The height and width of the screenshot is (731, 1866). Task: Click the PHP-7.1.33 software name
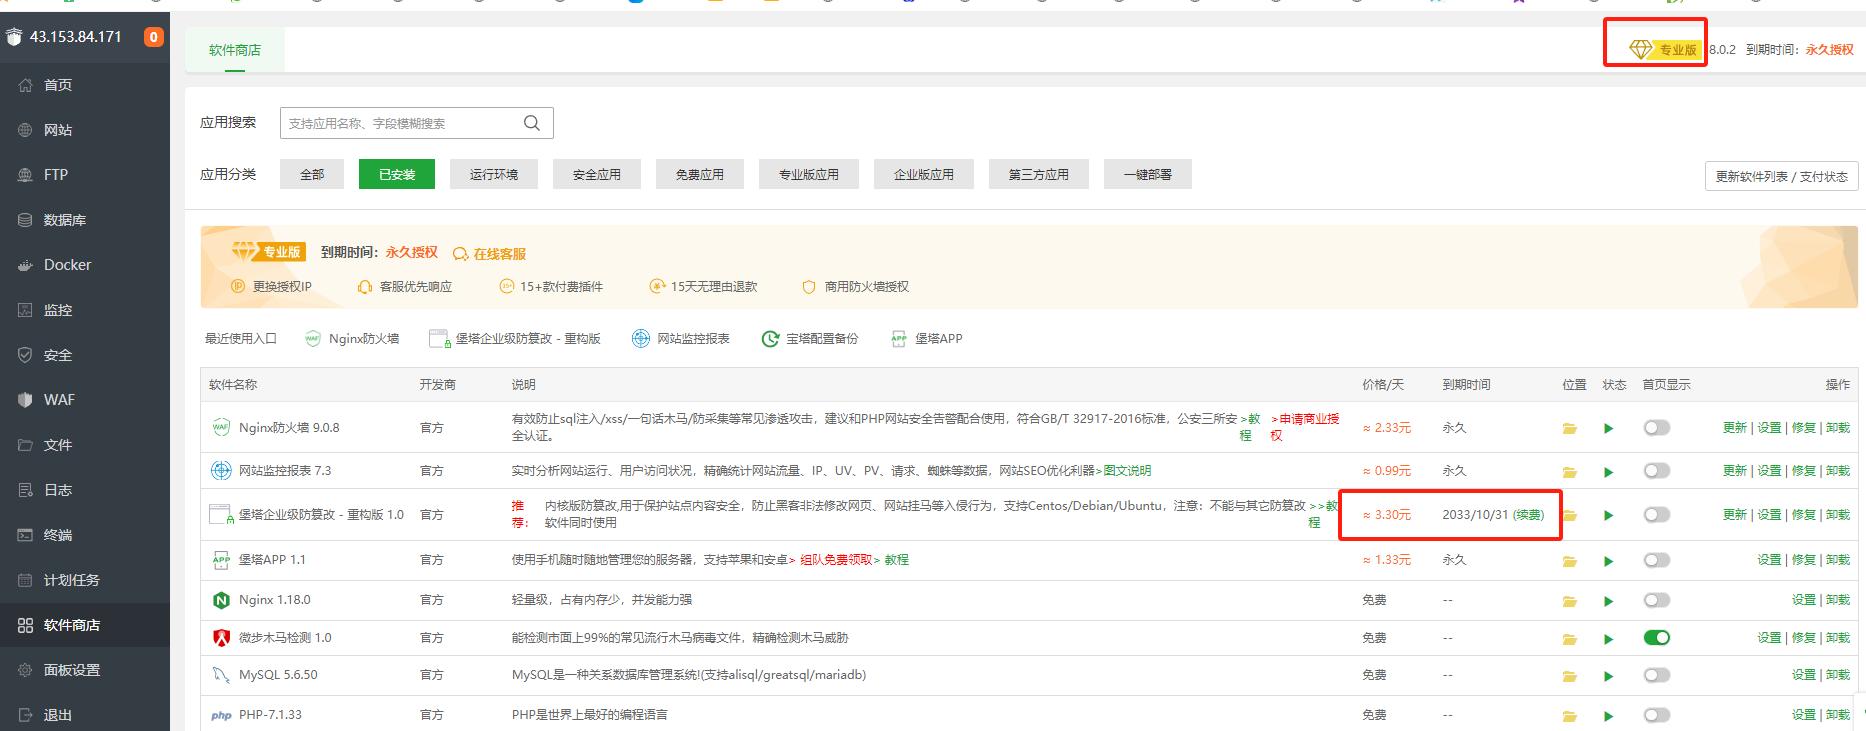tap(270, 715)
